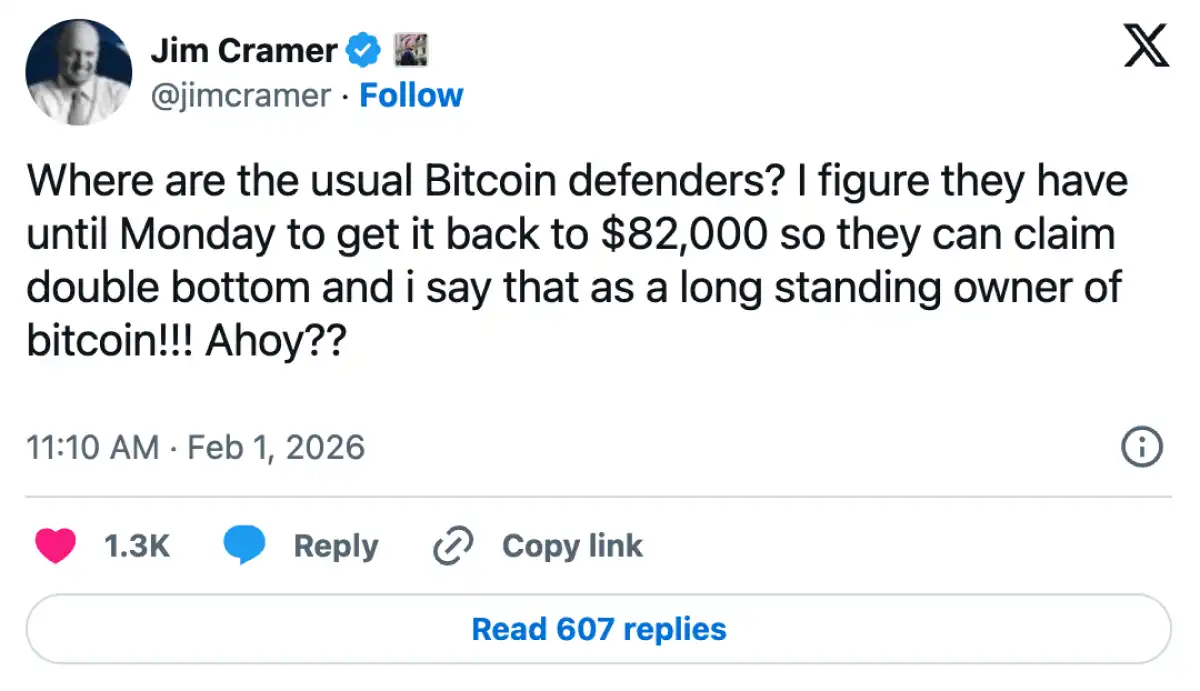The width and height of the screenshot is (1200, 691).
Task: Click the Jim Cramer display name
Action: click(244, 49)
